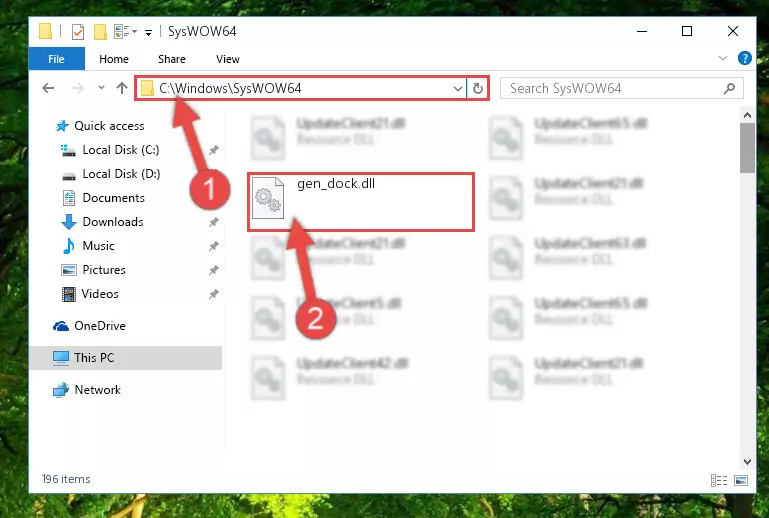
Task: Click the search magnifier icon
Action: point(729,88)
